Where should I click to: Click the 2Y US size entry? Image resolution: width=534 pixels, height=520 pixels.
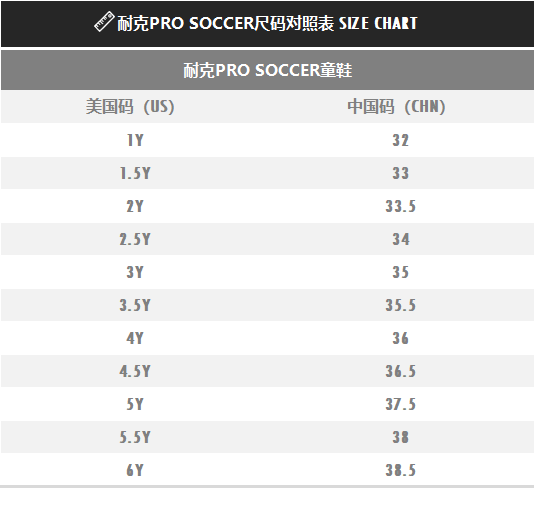click(x=135, y=206)
